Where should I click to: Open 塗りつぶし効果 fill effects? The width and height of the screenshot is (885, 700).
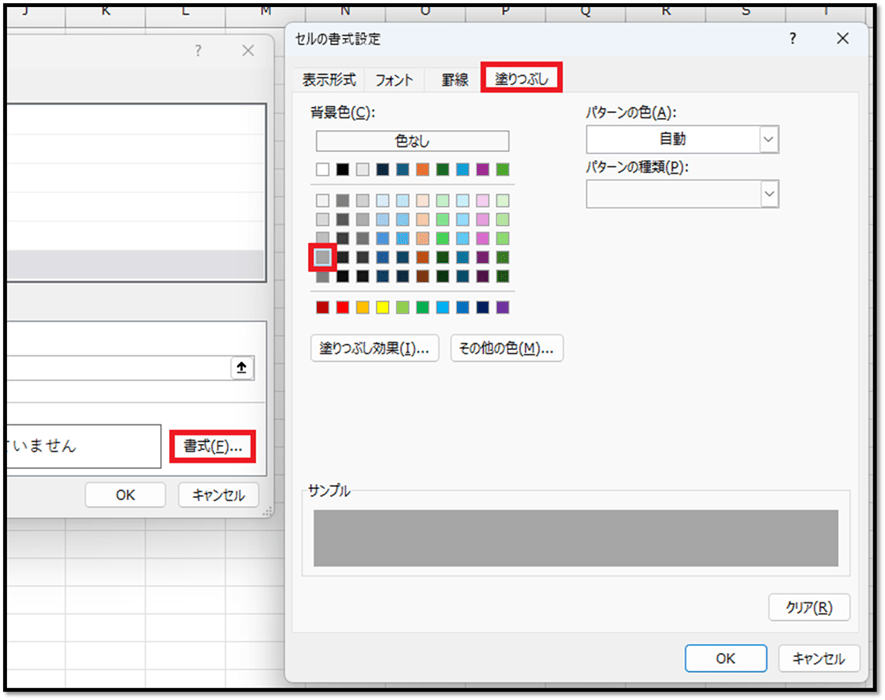(374, 348)
